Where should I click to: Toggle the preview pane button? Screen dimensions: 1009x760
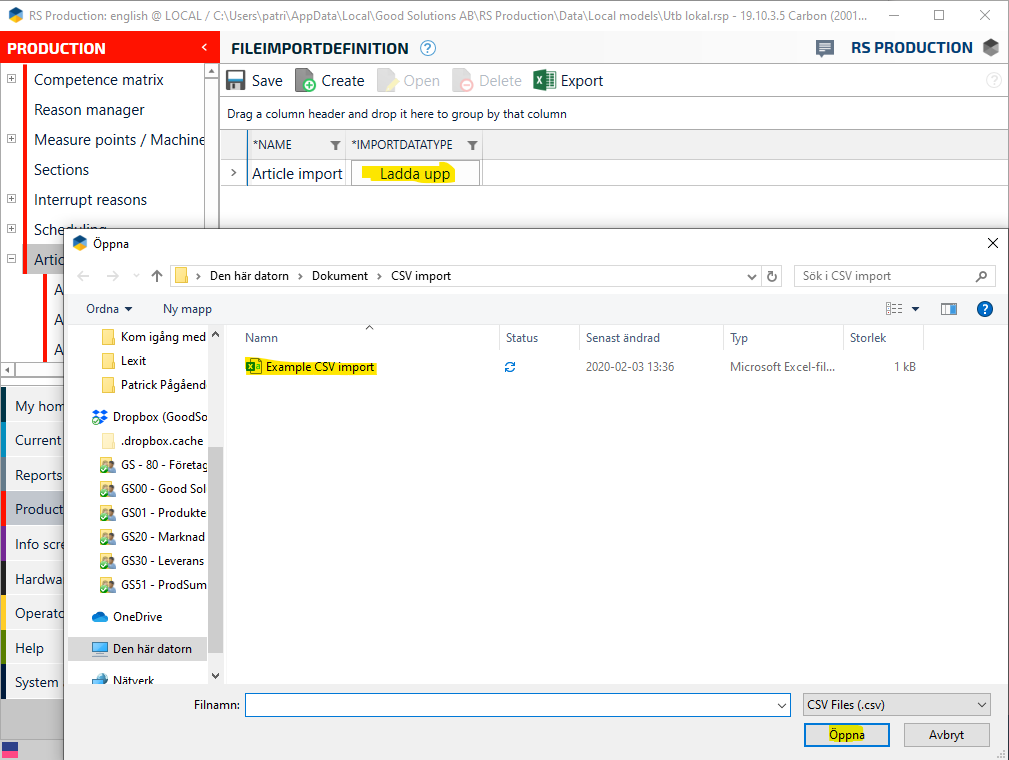coord(949,309)
